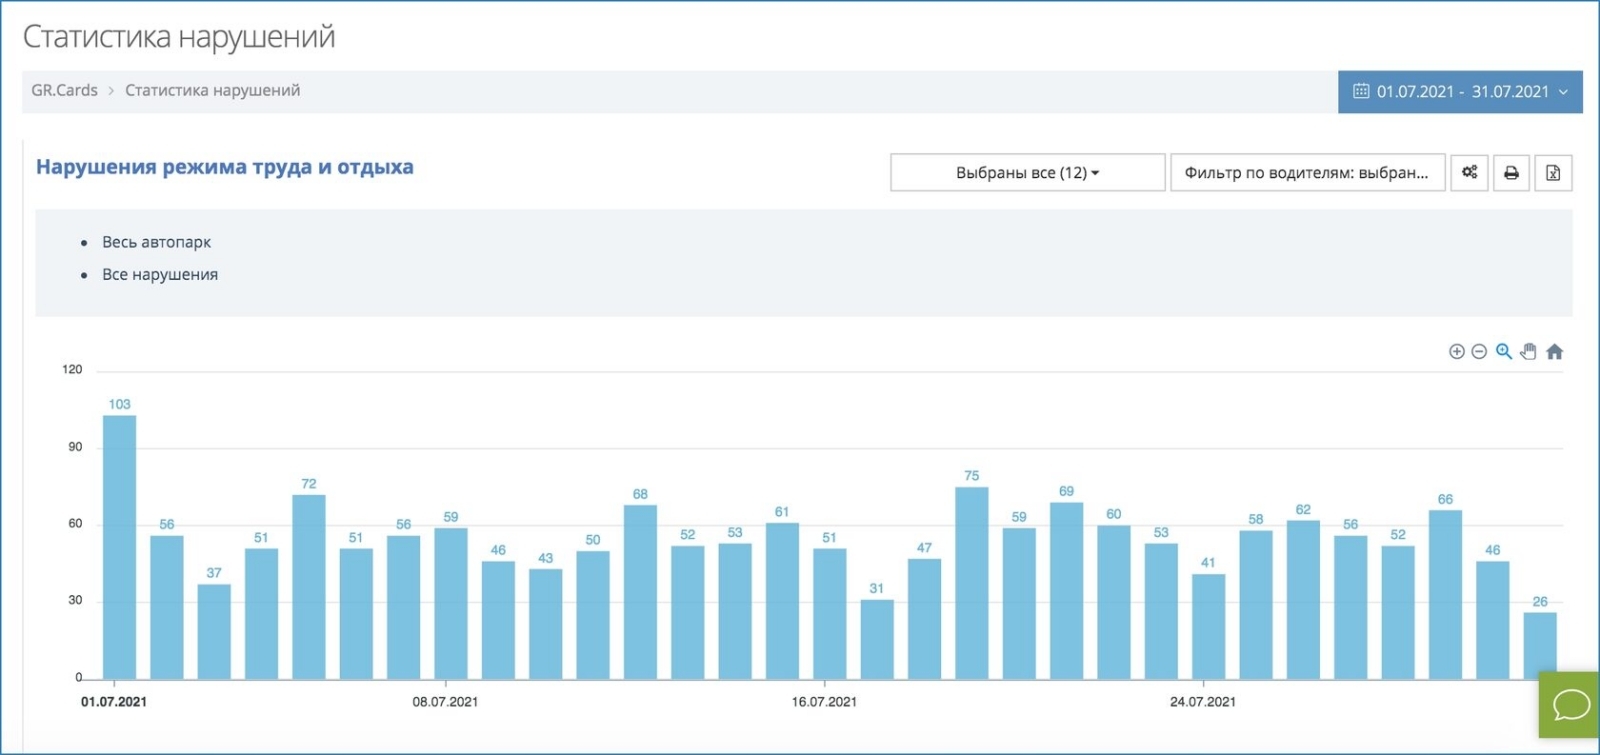The height and width of the screenshot is (755, 1600).
Task: Click the bar labeled 60
Action: 1114,602
